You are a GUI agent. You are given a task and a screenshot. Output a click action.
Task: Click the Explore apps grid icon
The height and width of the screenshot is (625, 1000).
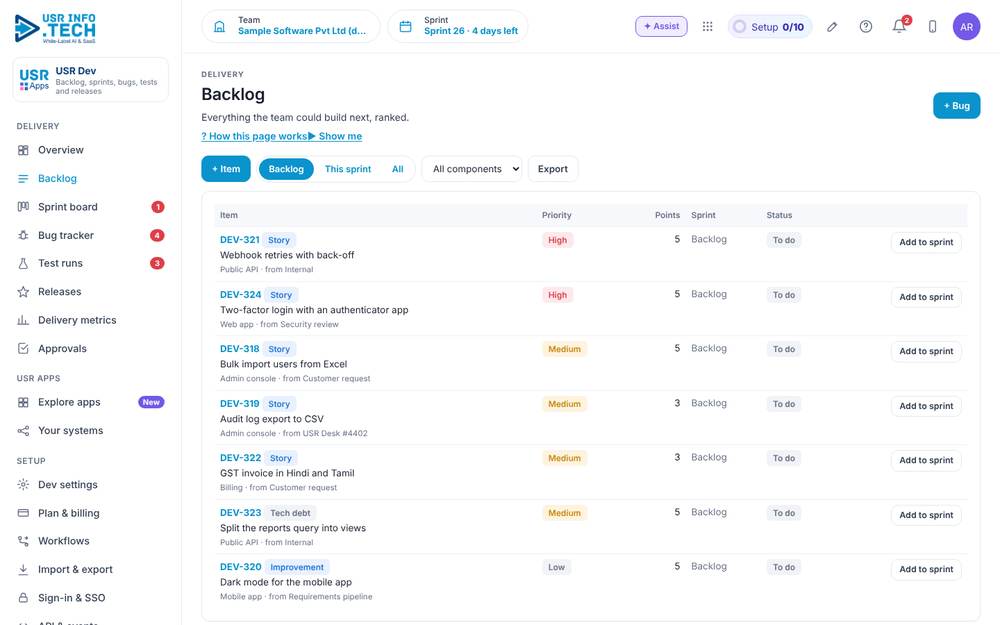(x=23, y=402)
